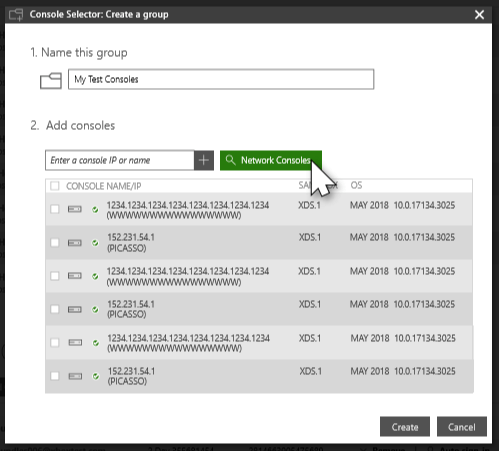Click 10.0.17134.3025 in the third row
499x451 pixels.
click(x=424, y=271)
